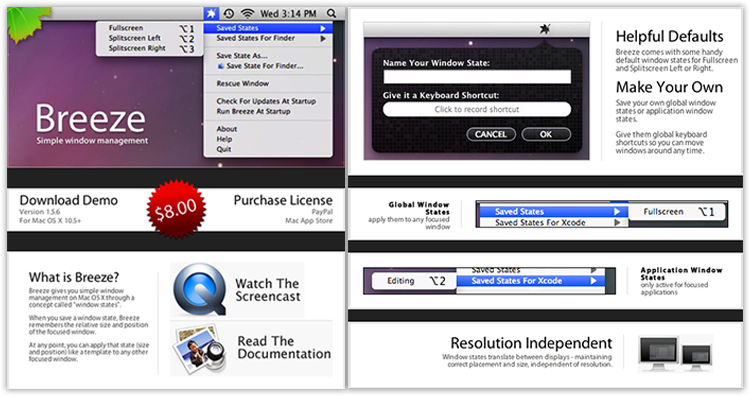Screen dimensions: 749x396
Task: Click the CANCEL button
Action: point(491,134)
